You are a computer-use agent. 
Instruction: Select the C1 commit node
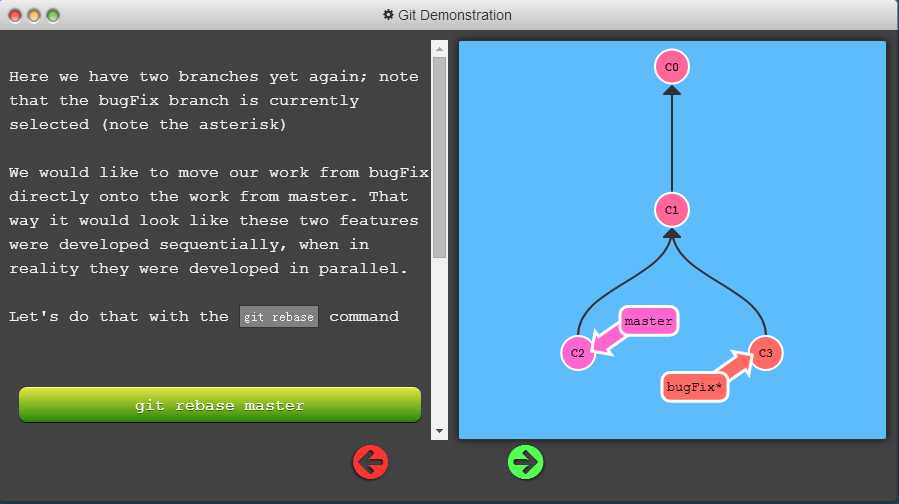point(671,210)
